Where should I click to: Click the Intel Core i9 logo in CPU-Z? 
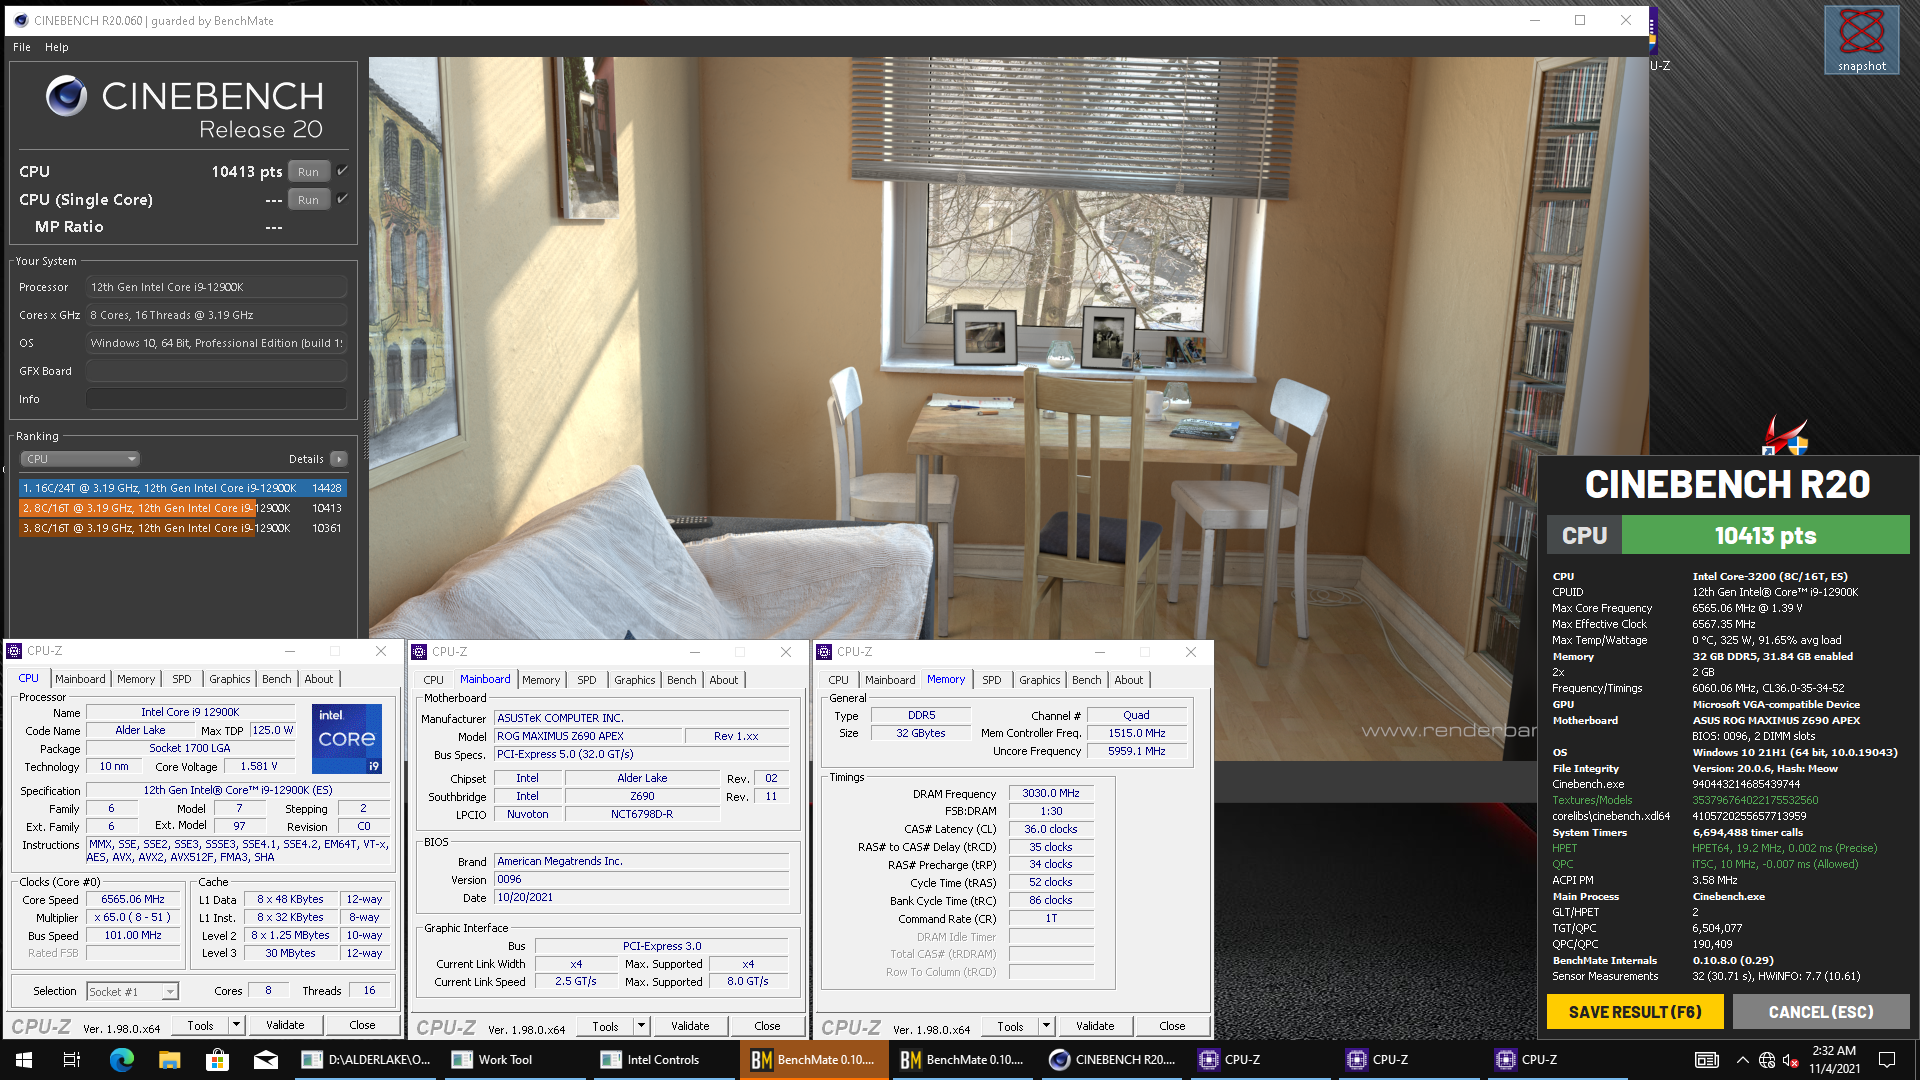coord(347,738)
